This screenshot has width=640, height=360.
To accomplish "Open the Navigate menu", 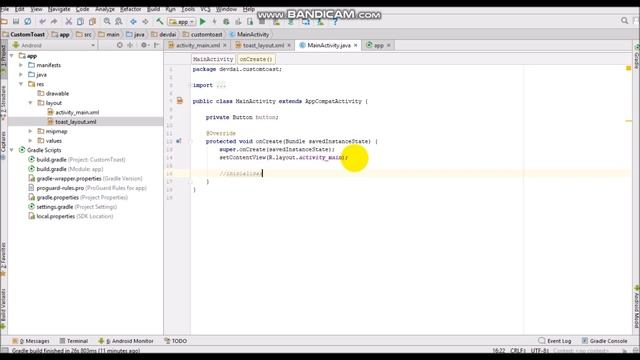I will tap(59, 9).
